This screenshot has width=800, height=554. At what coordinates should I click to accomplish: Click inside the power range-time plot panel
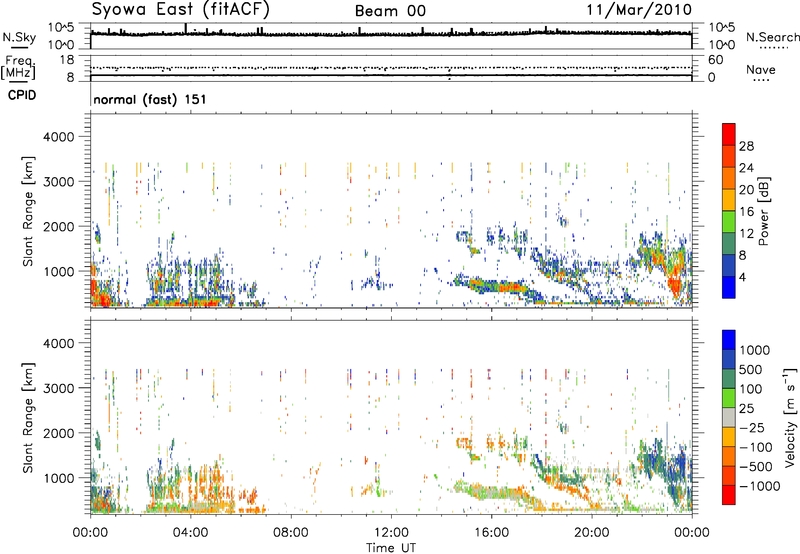click(x=391, y=211)
